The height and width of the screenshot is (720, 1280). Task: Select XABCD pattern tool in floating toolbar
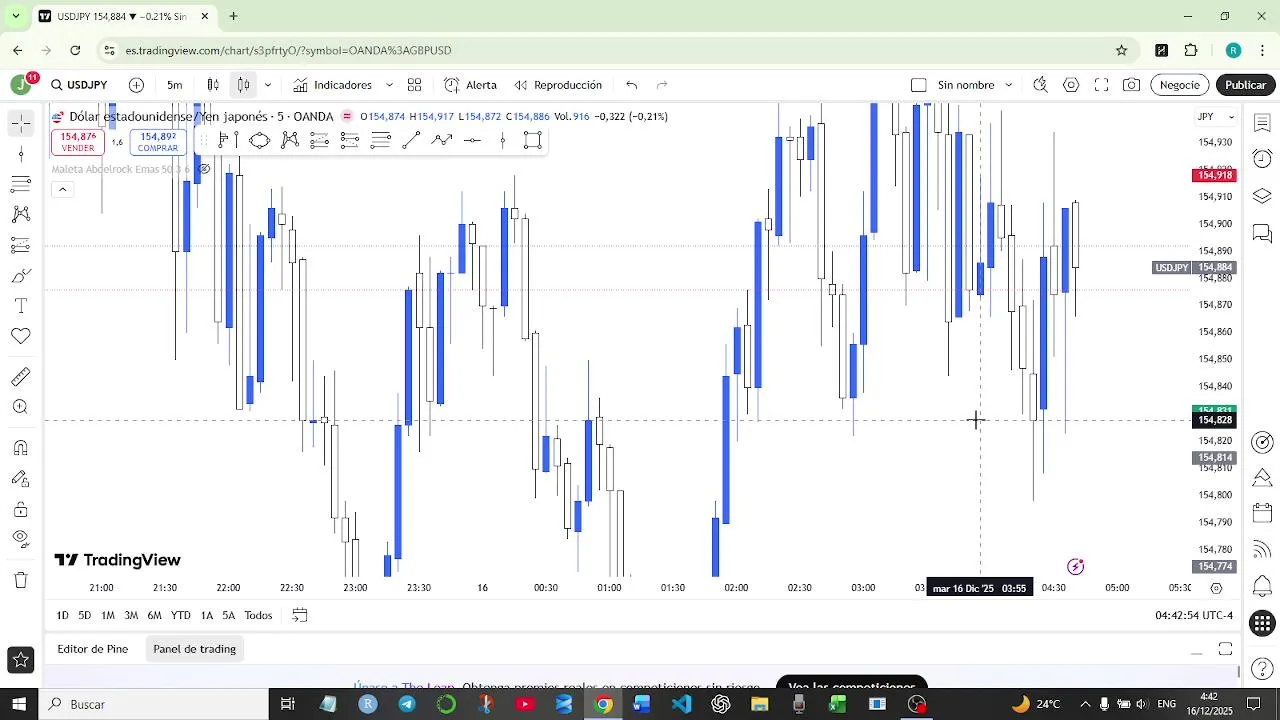tap(290, 140)
